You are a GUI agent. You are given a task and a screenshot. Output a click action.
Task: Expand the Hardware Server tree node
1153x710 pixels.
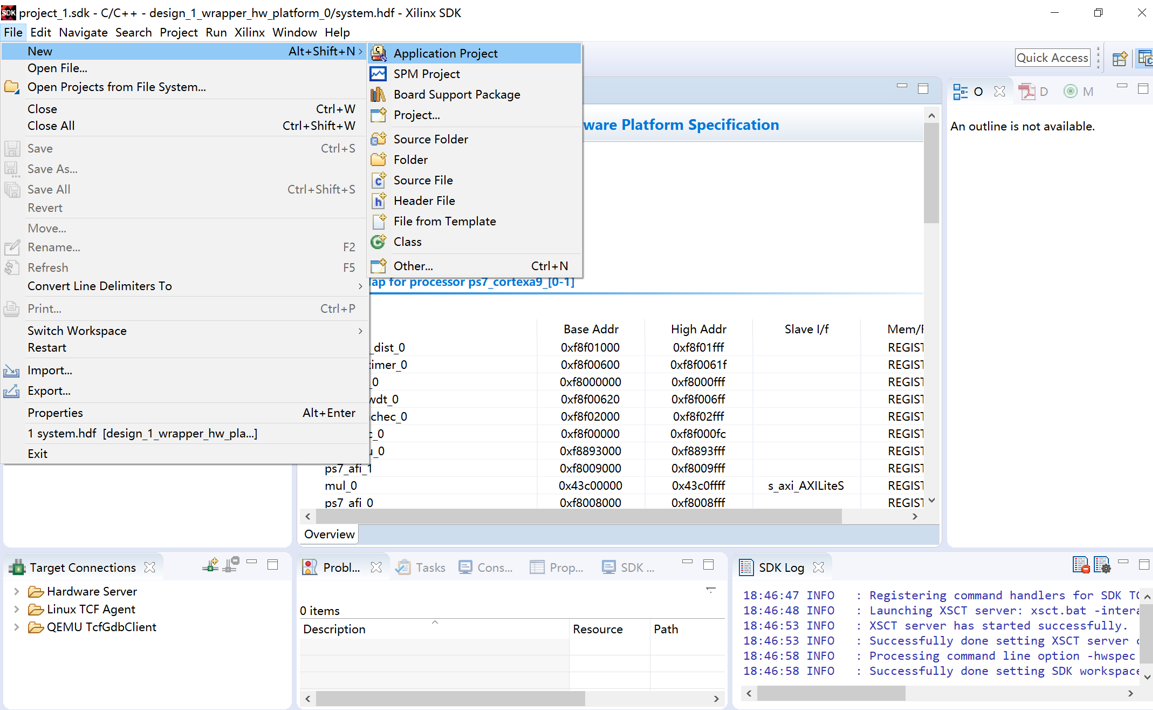pos(16,592)
